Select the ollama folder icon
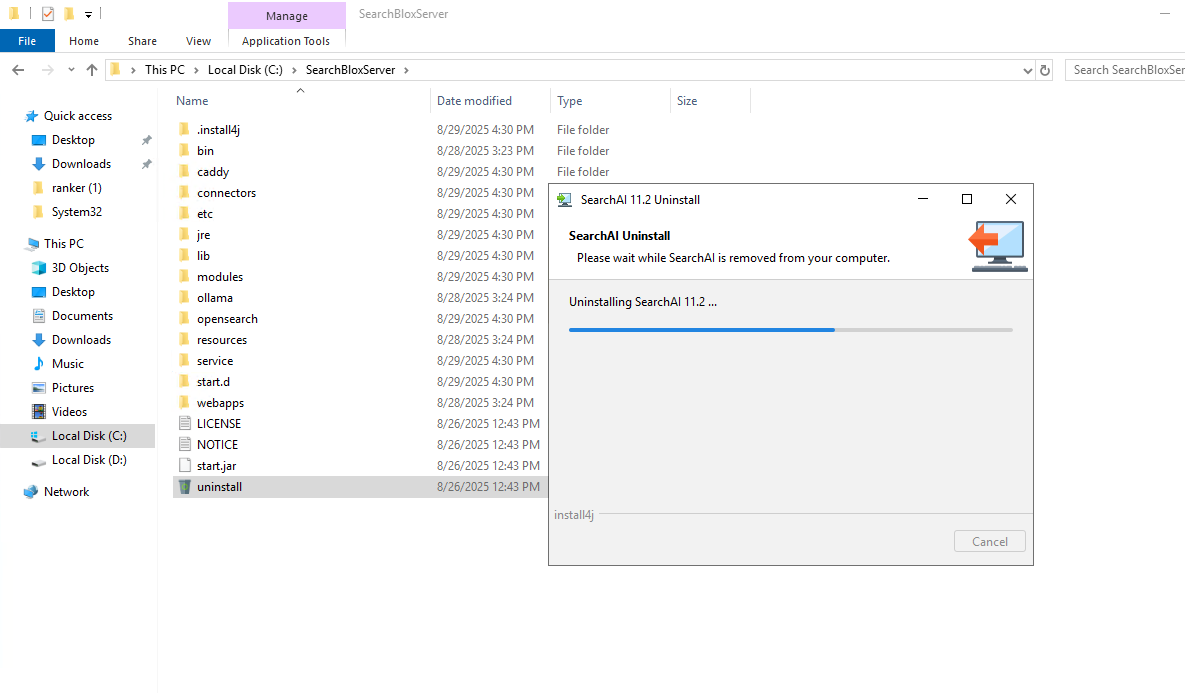This screenshot has width=1185, height=693. pyautogui.click(x=184, y=298)
